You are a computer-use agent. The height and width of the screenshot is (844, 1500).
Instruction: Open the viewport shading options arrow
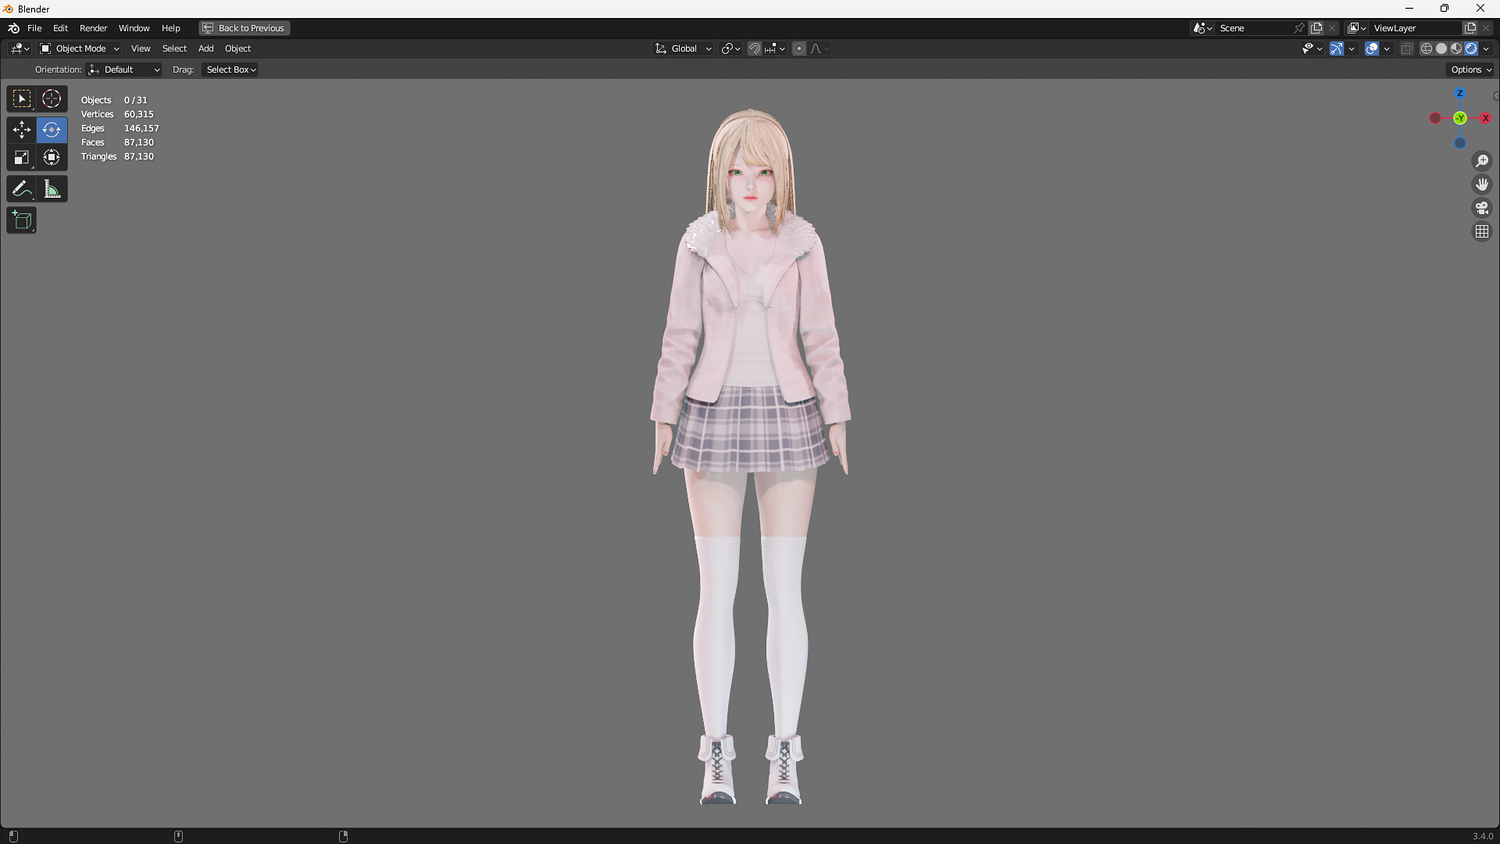(1486, 48)
